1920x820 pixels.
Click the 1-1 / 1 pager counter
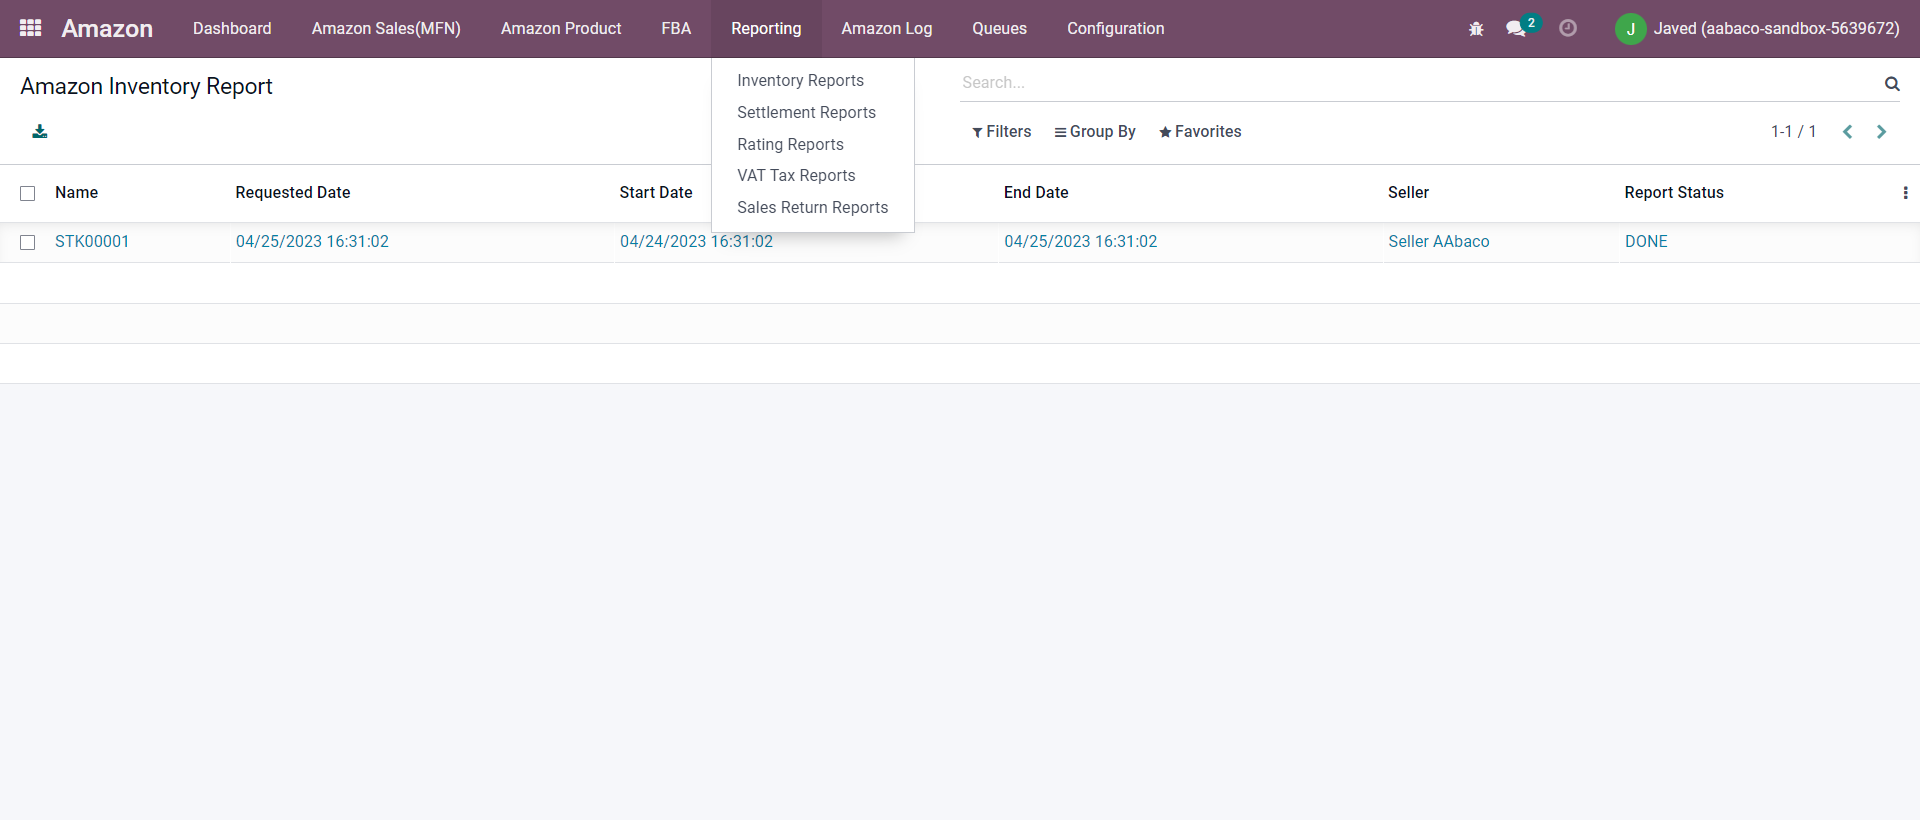(x=1793, y=132)
